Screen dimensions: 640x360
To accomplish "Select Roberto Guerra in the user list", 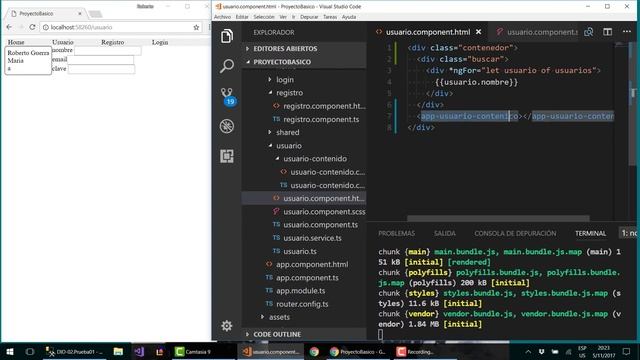I will point(28,53).
